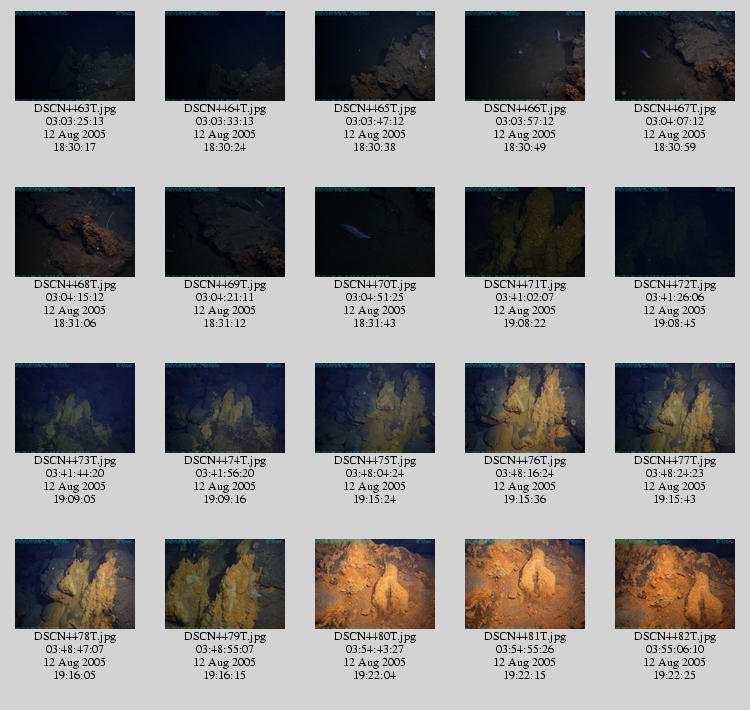Open thumbnail image DSCN4465T.jpg
The width and height of the screenshot is (750, 710).
point(375,56)
